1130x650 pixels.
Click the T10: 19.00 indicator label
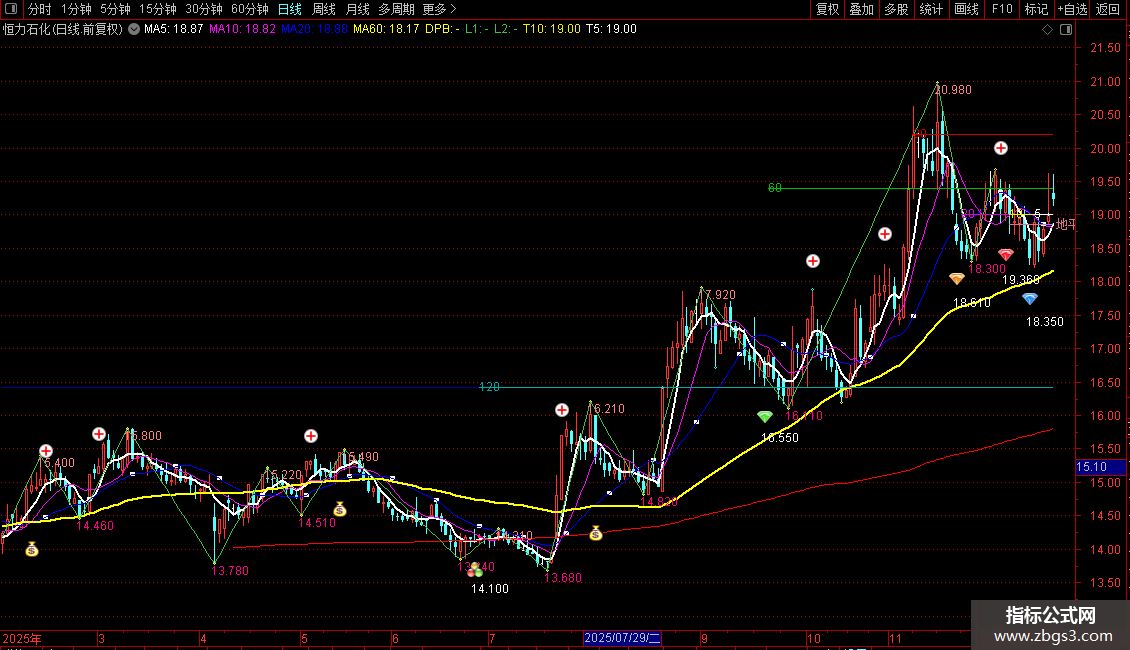point(551,29)
